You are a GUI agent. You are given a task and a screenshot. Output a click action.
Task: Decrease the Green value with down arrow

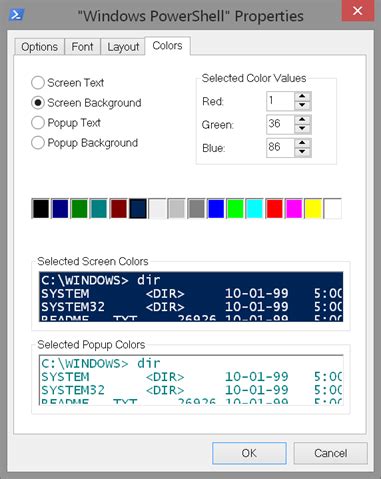[303, 129]
